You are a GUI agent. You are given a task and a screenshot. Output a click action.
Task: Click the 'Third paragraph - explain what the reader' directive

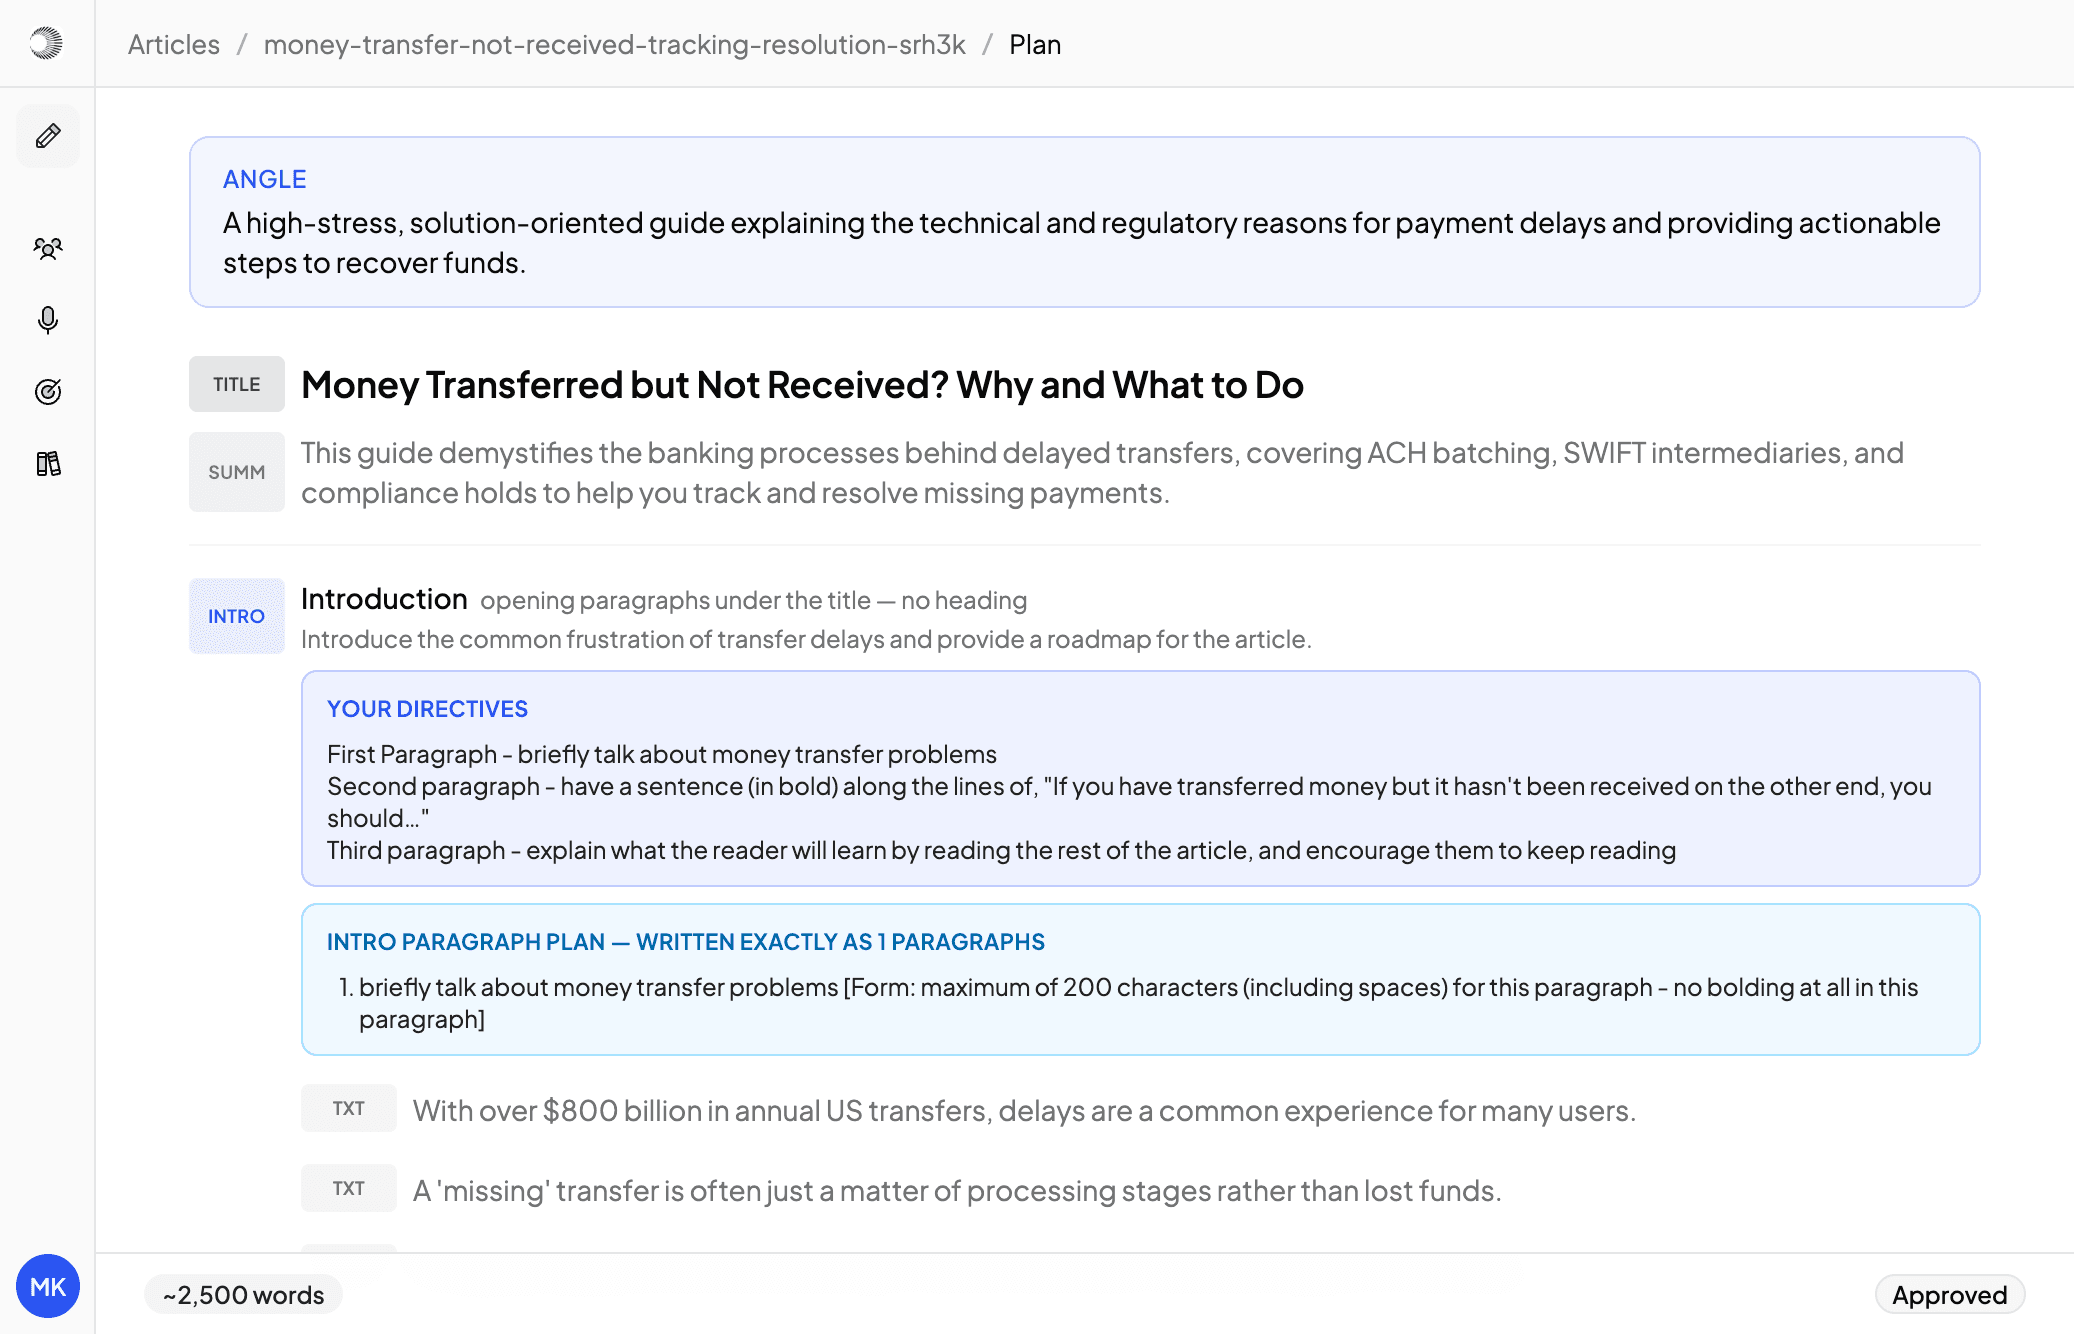pyautogui.click(x=1001, y=850)
